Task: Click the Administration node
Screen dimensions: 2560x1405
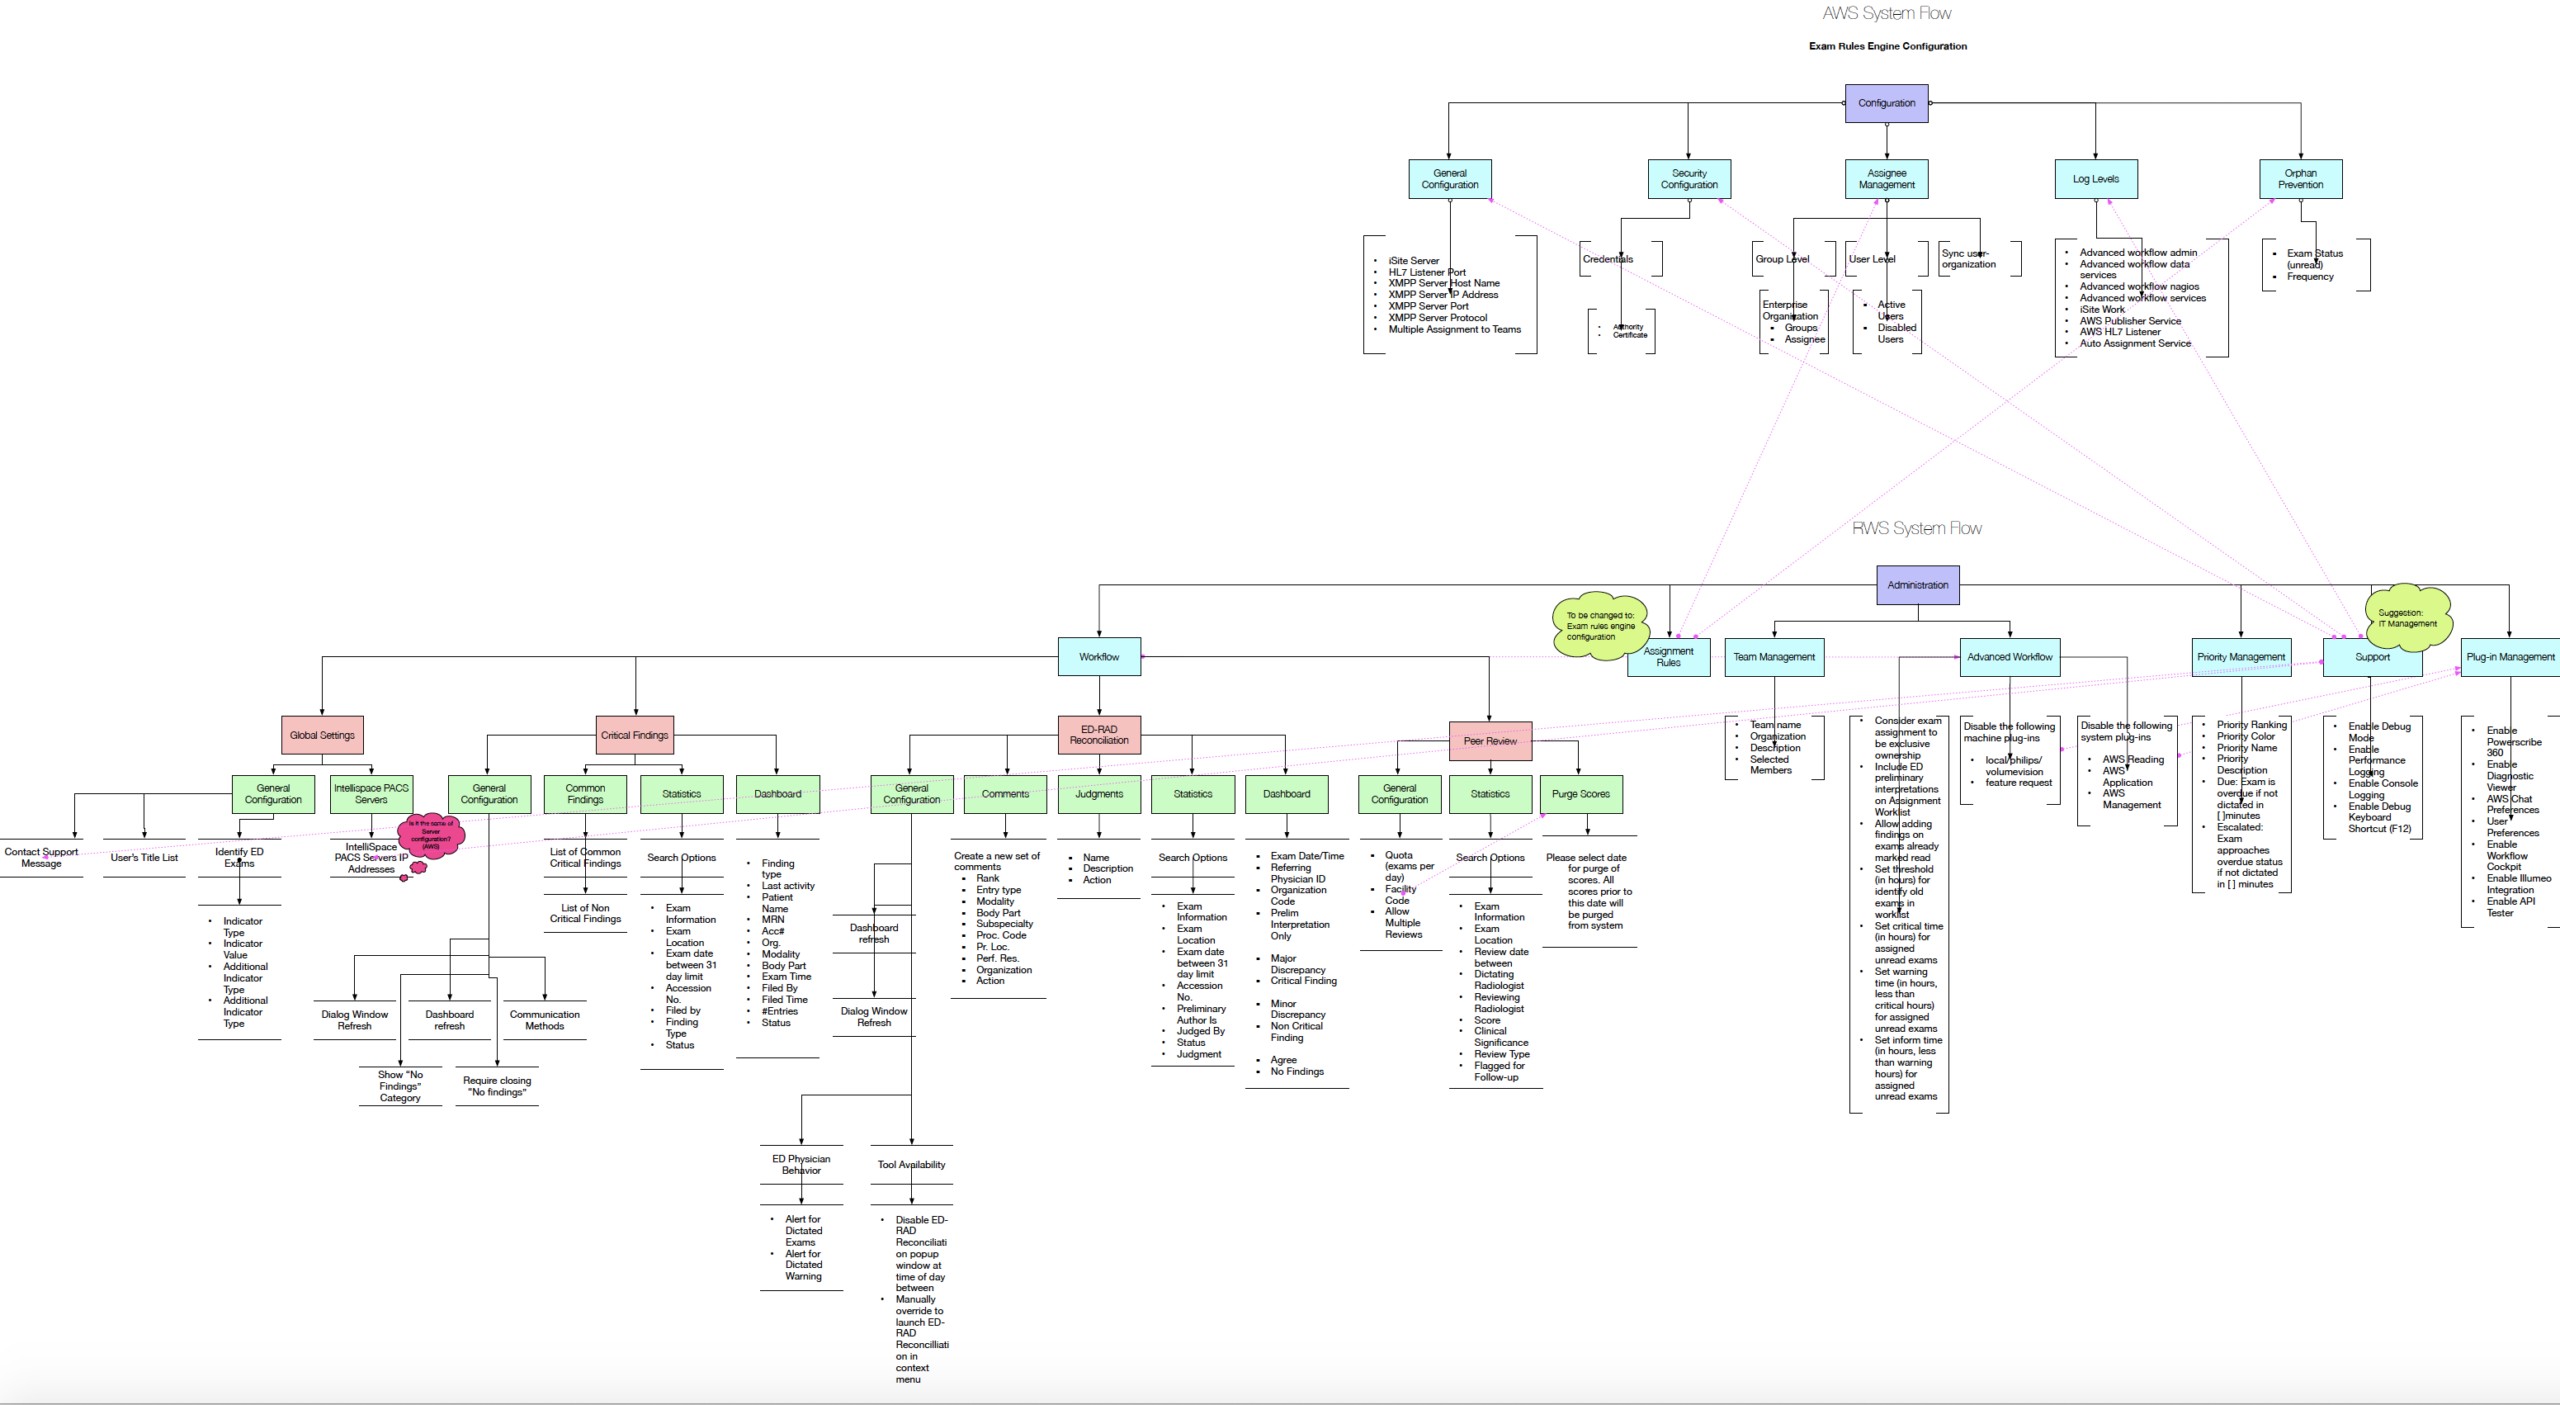Action: click(1917, 585)
